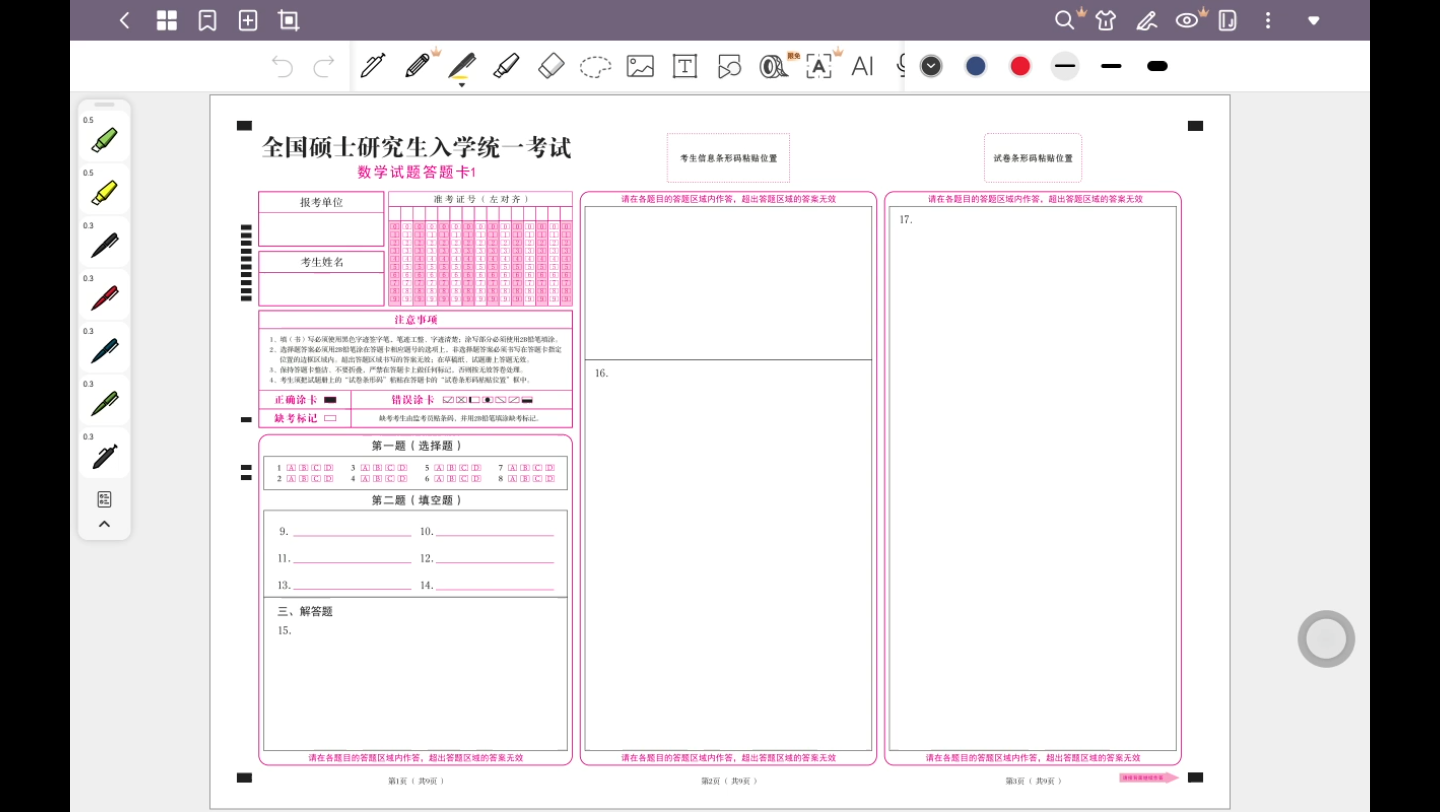The height and width of the screenshot is (812, 1440).
Task: Open the split-screen view icon
Action: pos(1228,20)
